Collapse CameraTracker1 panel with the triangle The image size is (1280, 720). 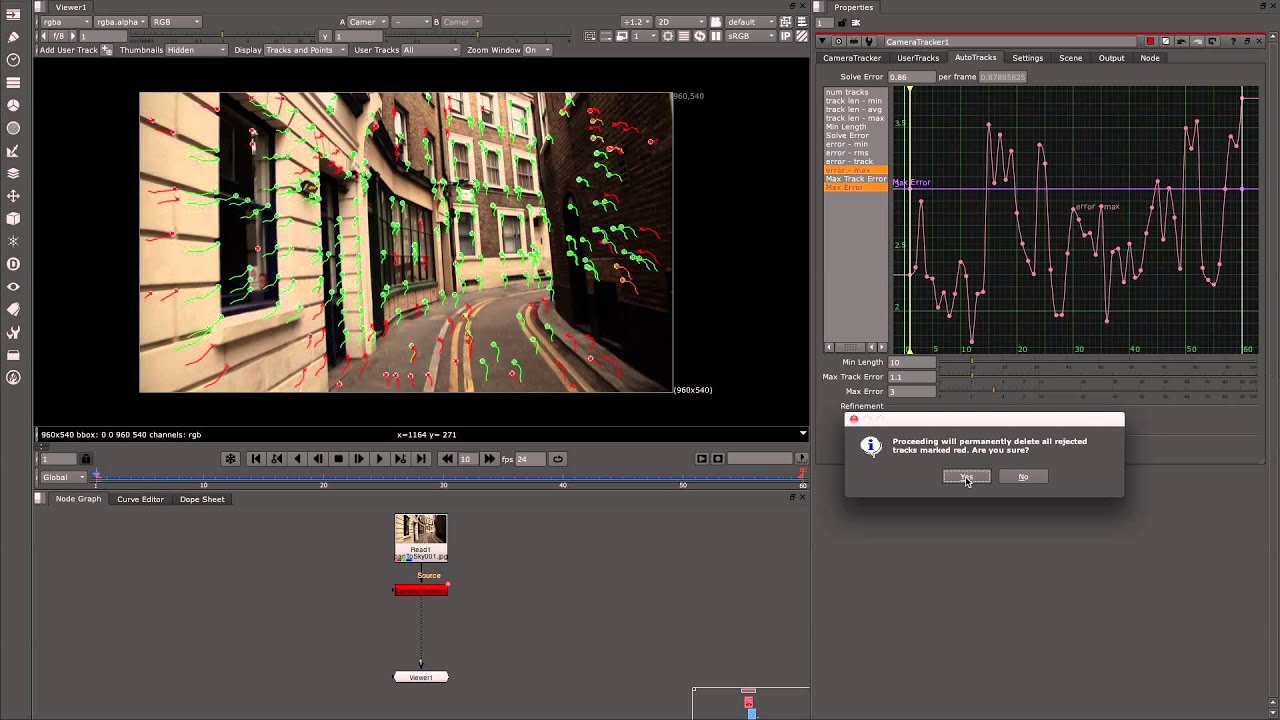click(822, 42)
